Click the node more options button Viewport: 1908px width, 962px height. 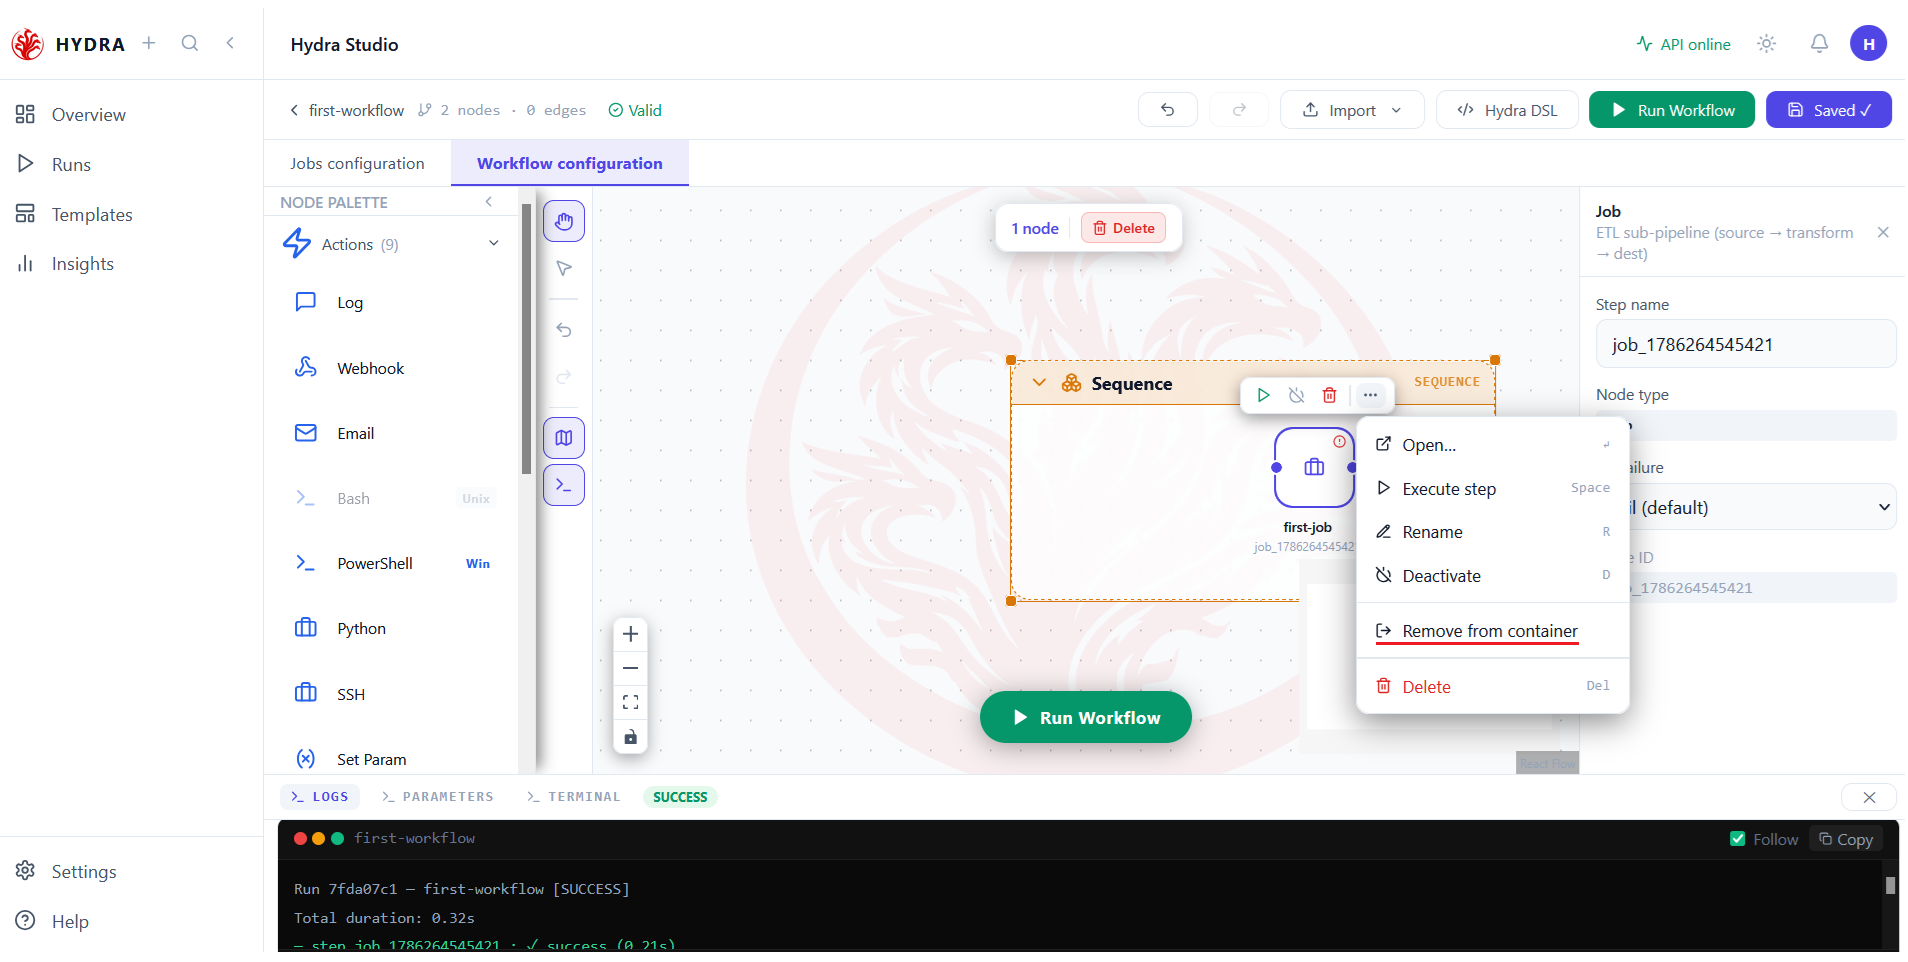(1370, 395)
